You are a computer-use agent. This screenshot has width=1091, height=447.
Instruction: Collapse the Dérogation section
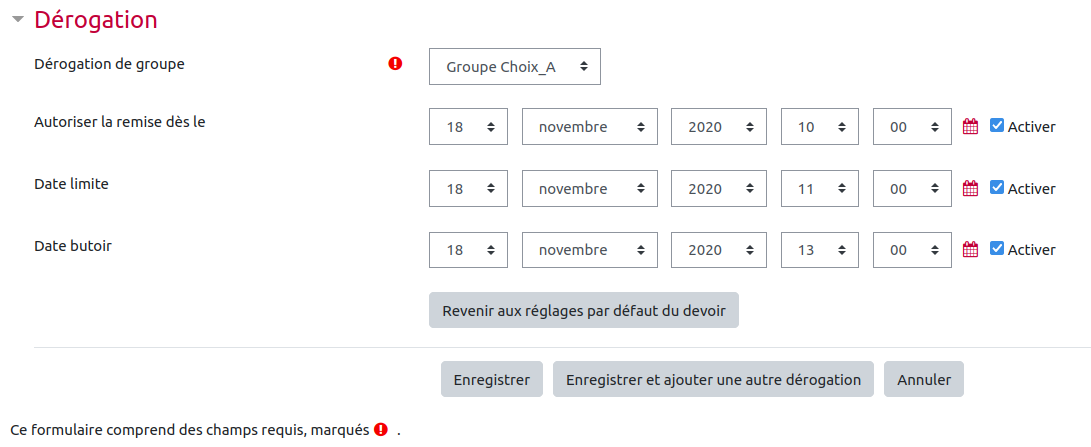pos(17,19)
